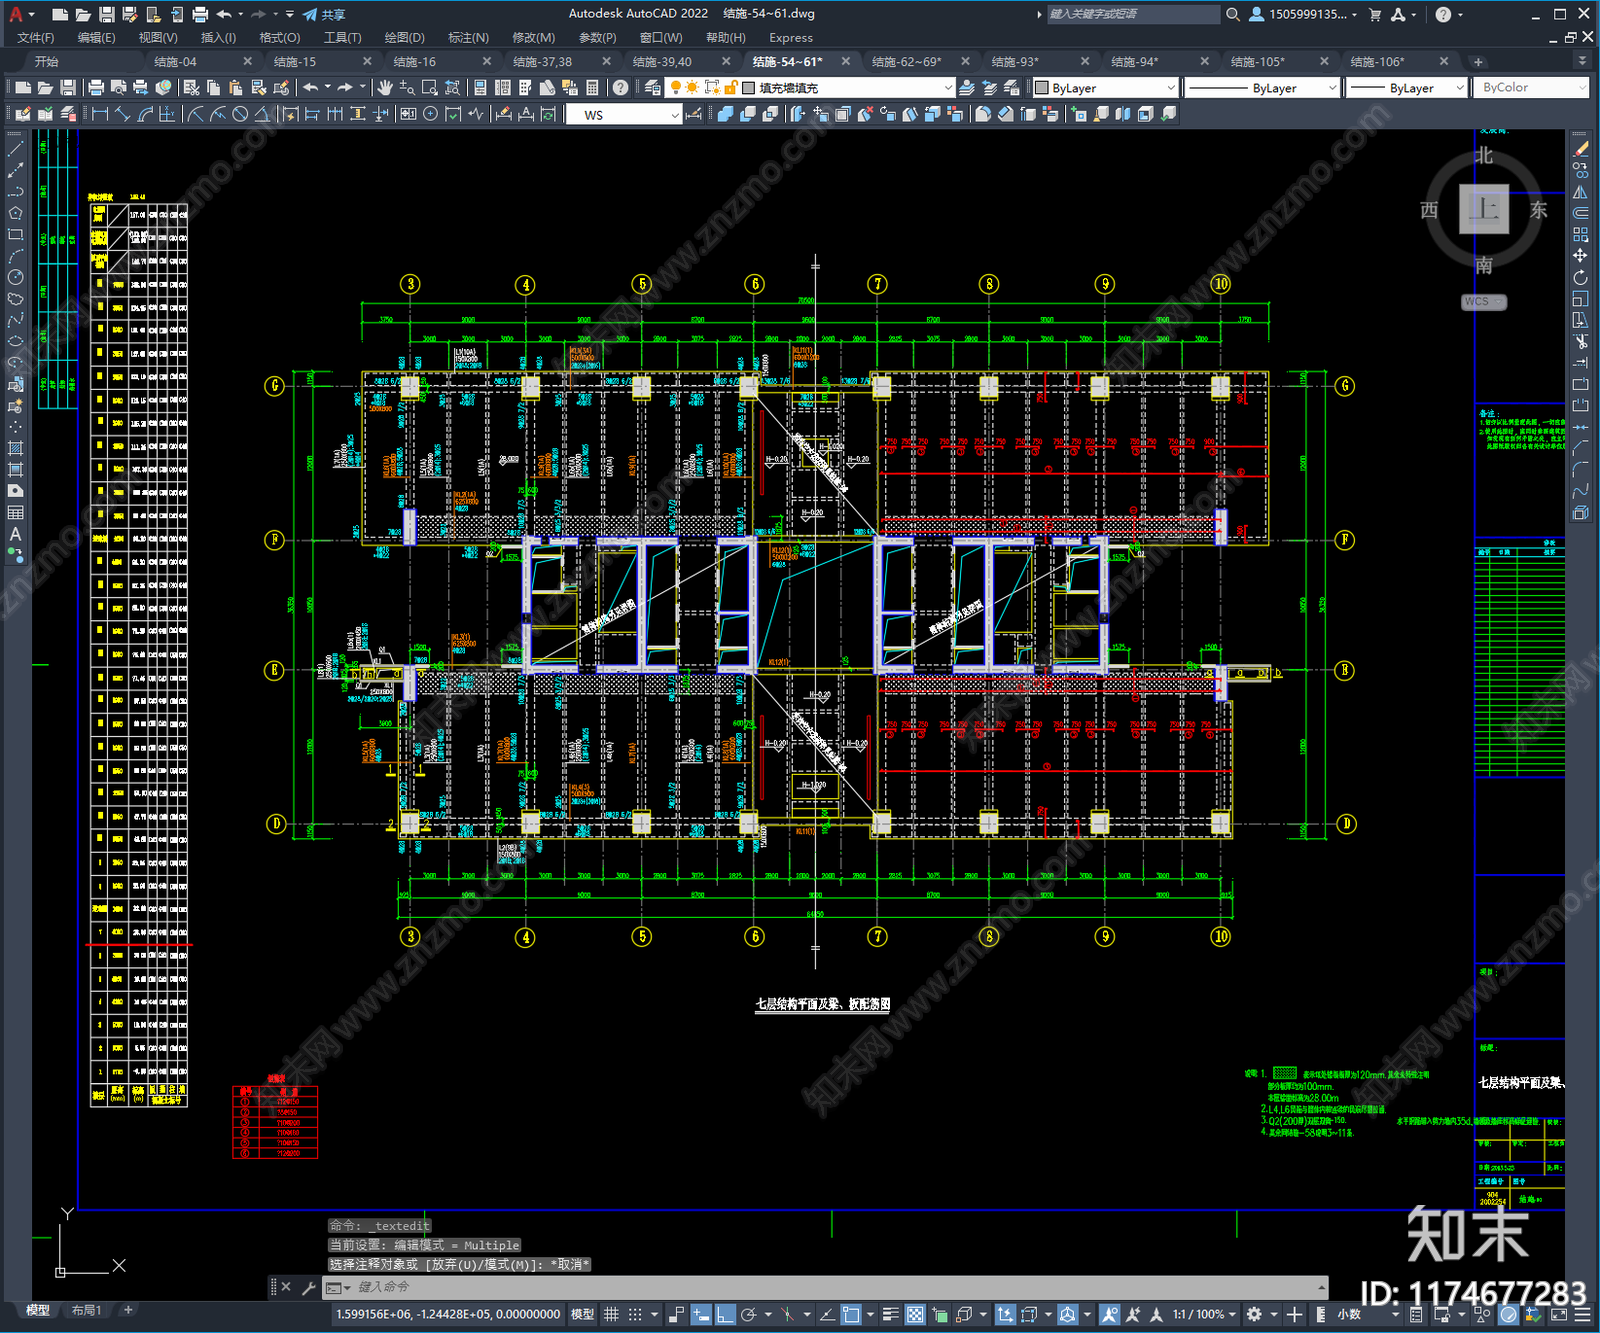Toggle transparency display in status bar
This screenshot has width=1600, height=1333.
(915, 1314)
